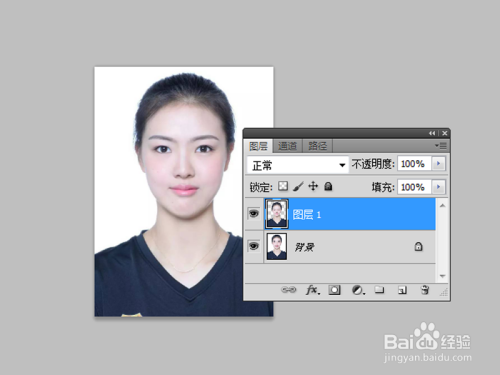This screenshot has width=500, height=375.
Task: Hide the 背景 layer eye icon
Action: (254, 246)
